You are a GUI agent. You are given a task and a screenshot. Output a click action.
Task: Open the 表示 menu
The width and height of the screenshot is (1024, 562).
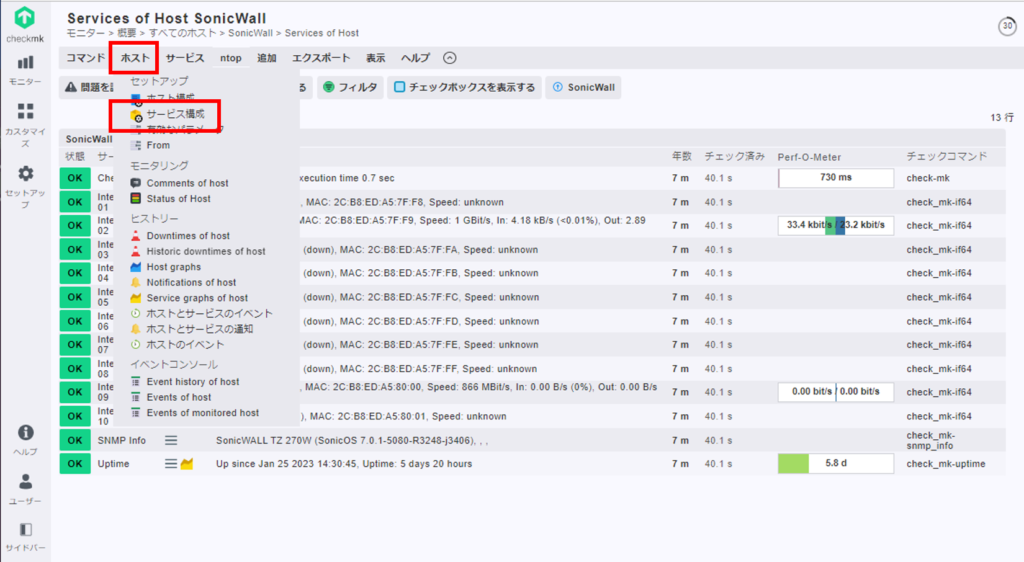(x=376, y=58)
